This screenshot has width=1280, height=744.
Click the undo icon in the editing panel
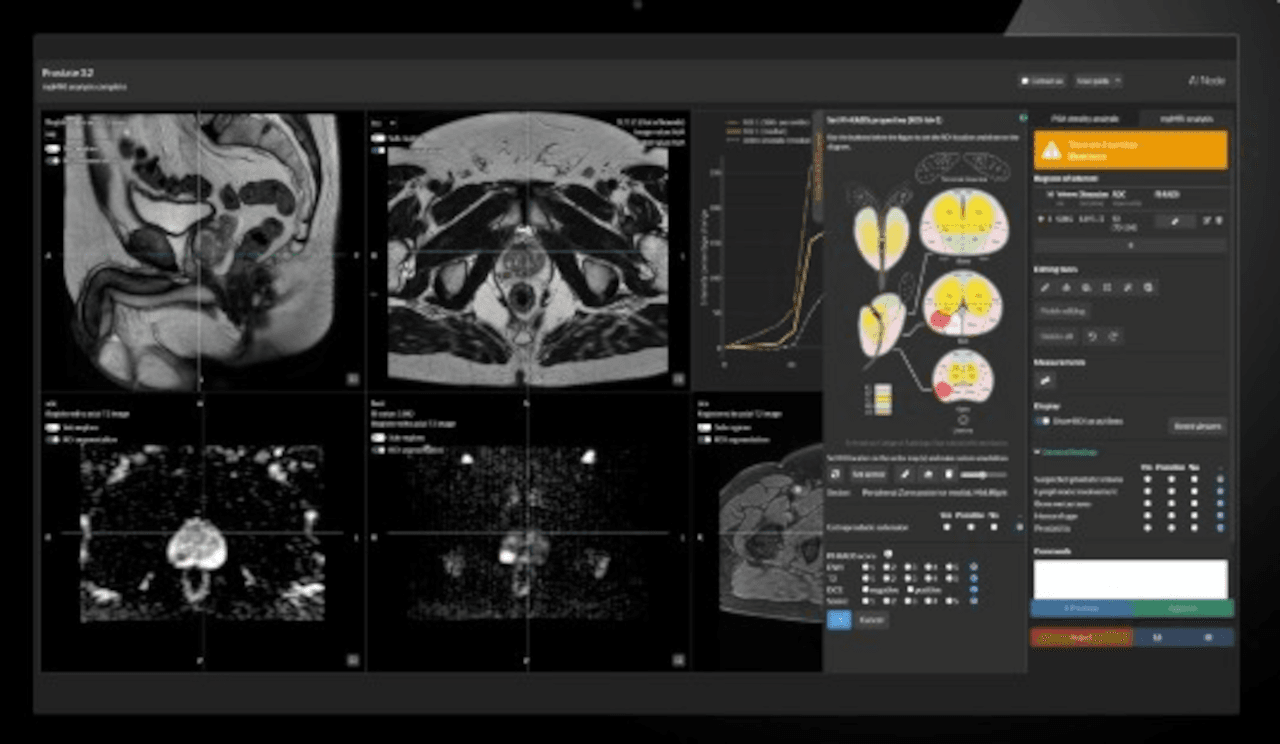[1092, 336]
